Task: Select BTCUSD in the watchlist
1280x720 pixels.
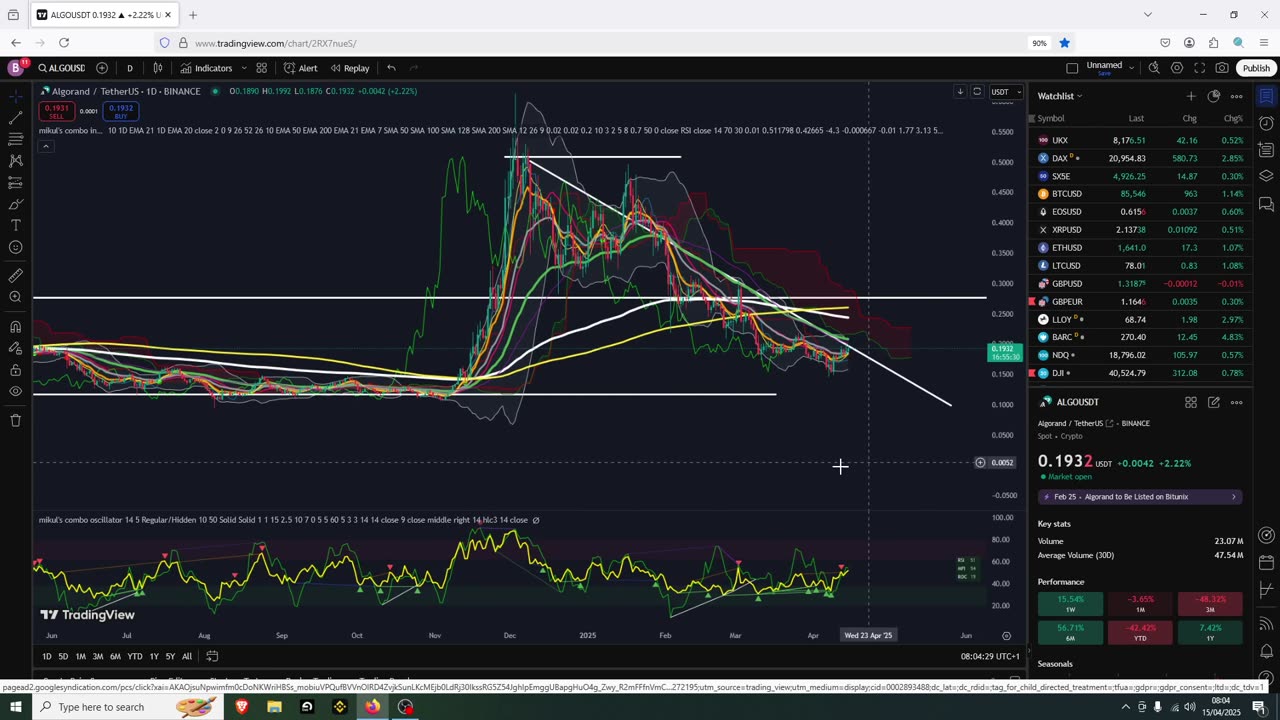Action: click(x=1140, y=194)
